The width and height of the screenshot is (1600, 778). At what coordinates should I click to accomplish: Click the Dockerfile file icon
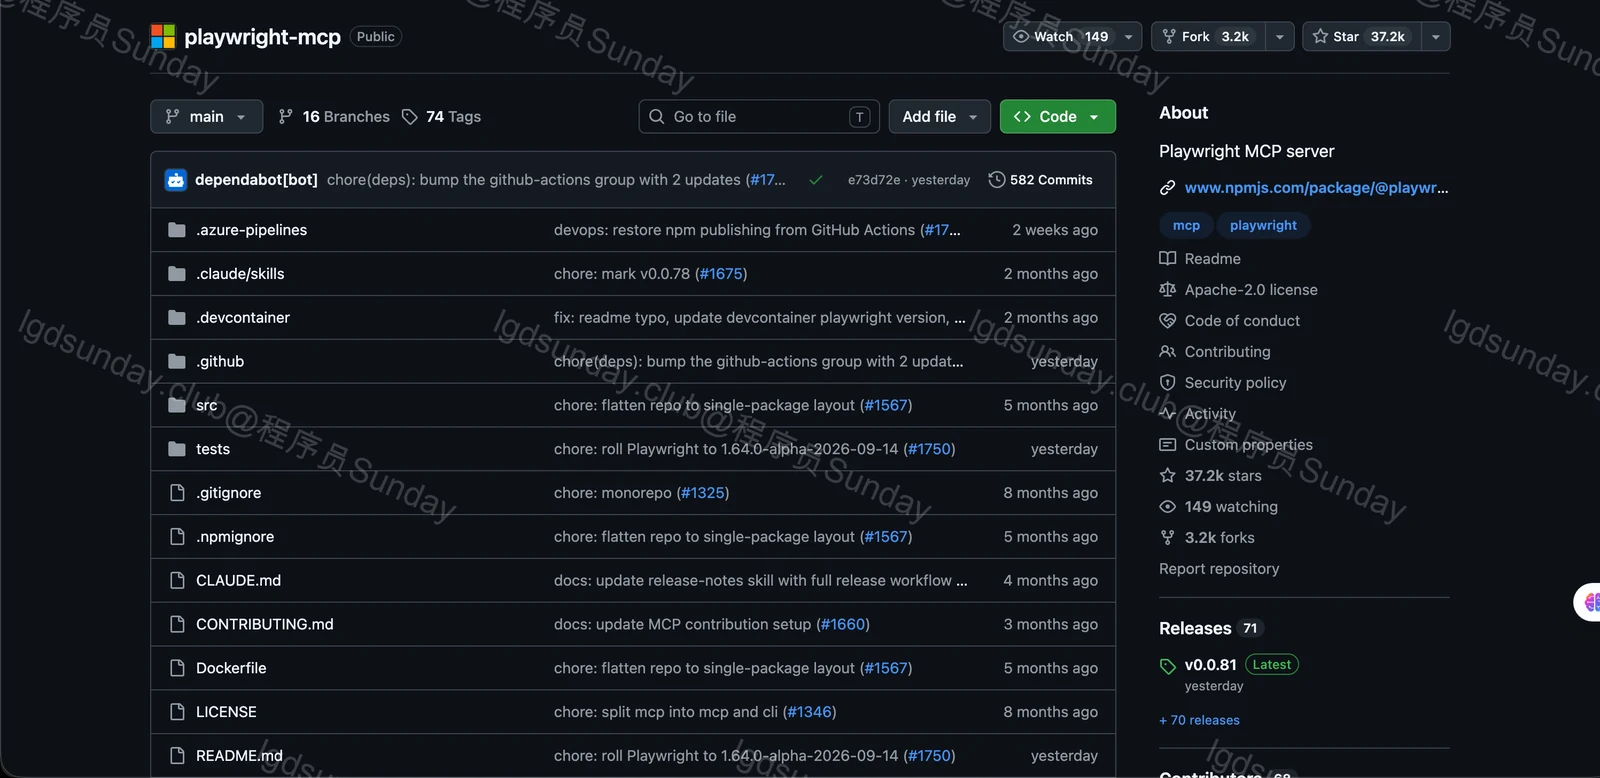[177, 668]
